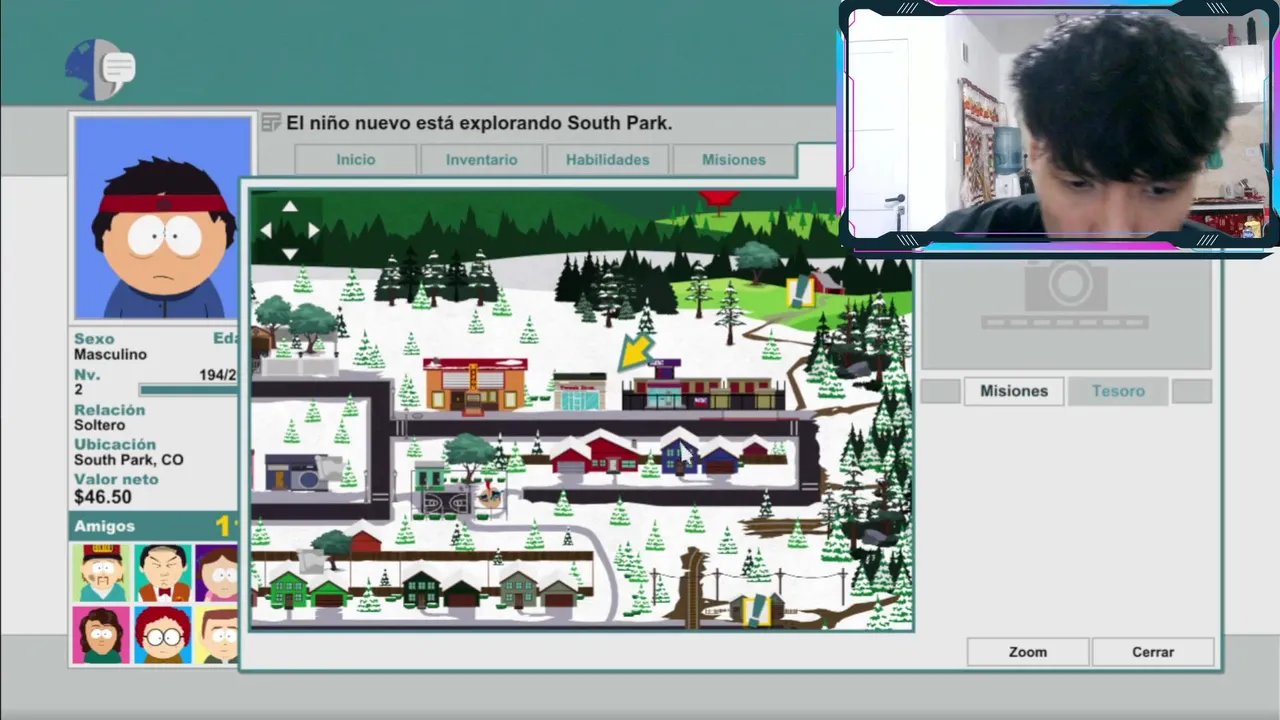Screen dimensions: 1280x720
Task: Open friend on purple background
Action: [217, 573]
